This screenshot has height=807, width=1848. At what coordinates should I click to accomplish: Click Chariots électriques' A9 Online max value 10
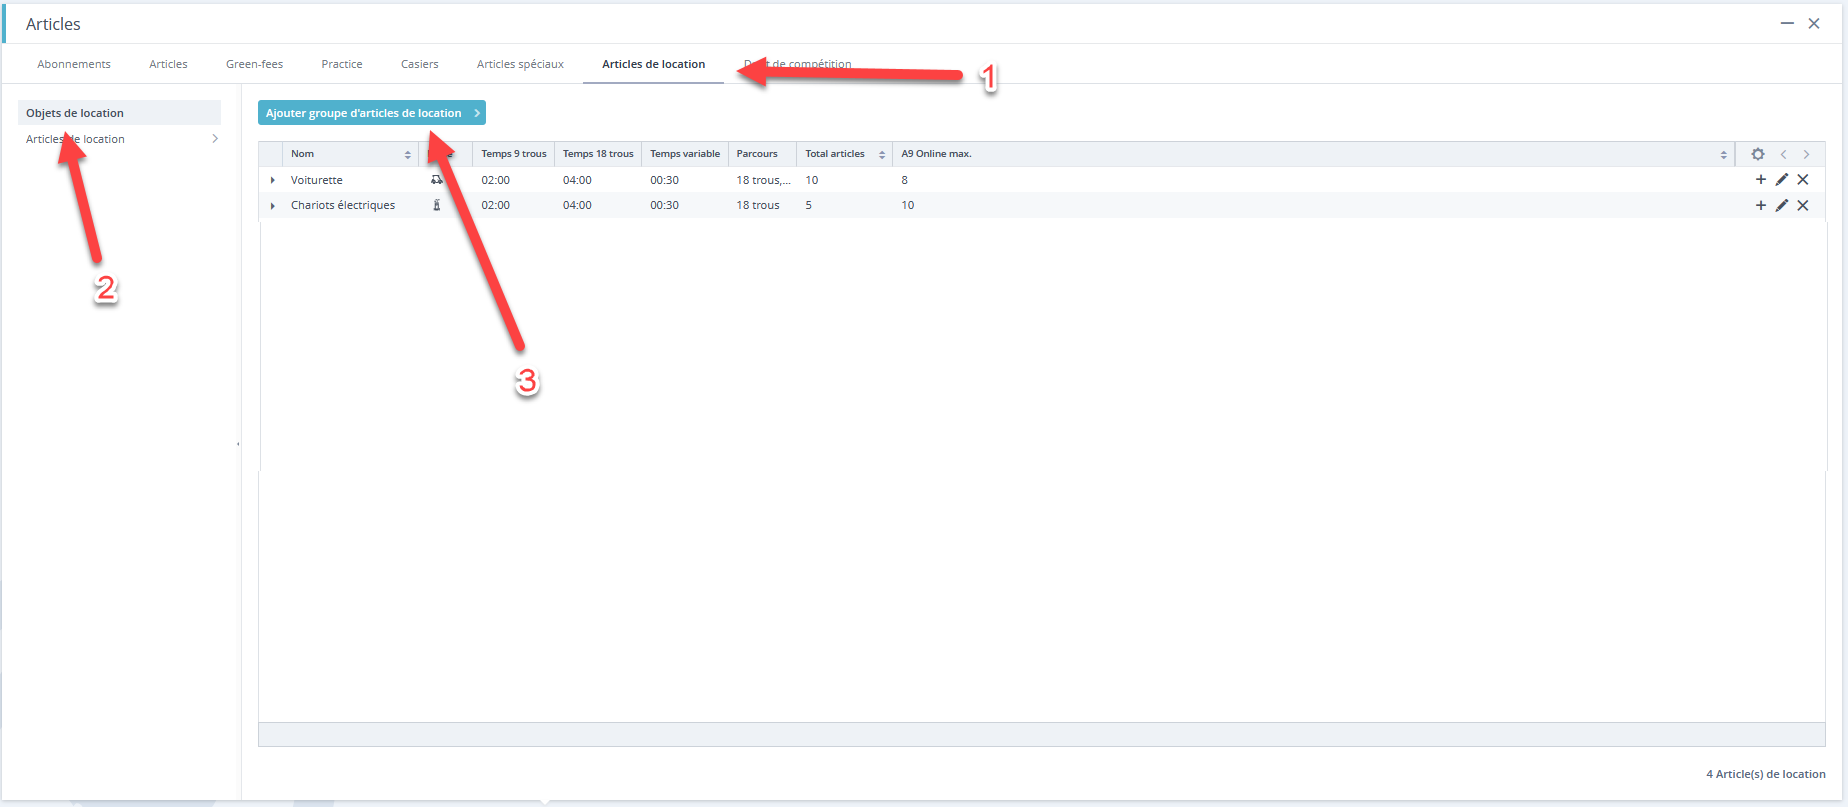click(x=908, y=205)
